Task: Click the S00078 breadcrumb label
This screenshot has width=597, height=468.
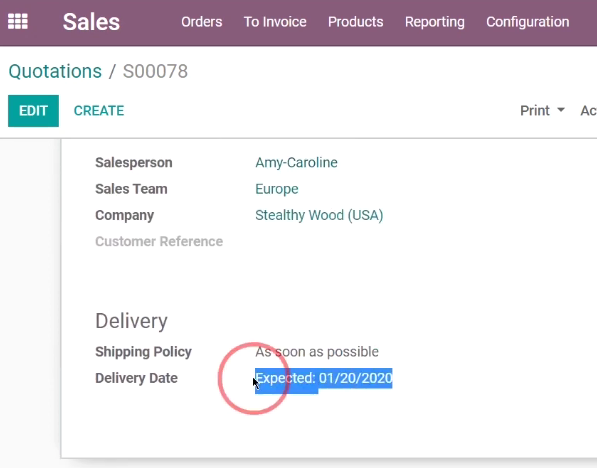Action: pyautogui.click(x=155, y=71)
